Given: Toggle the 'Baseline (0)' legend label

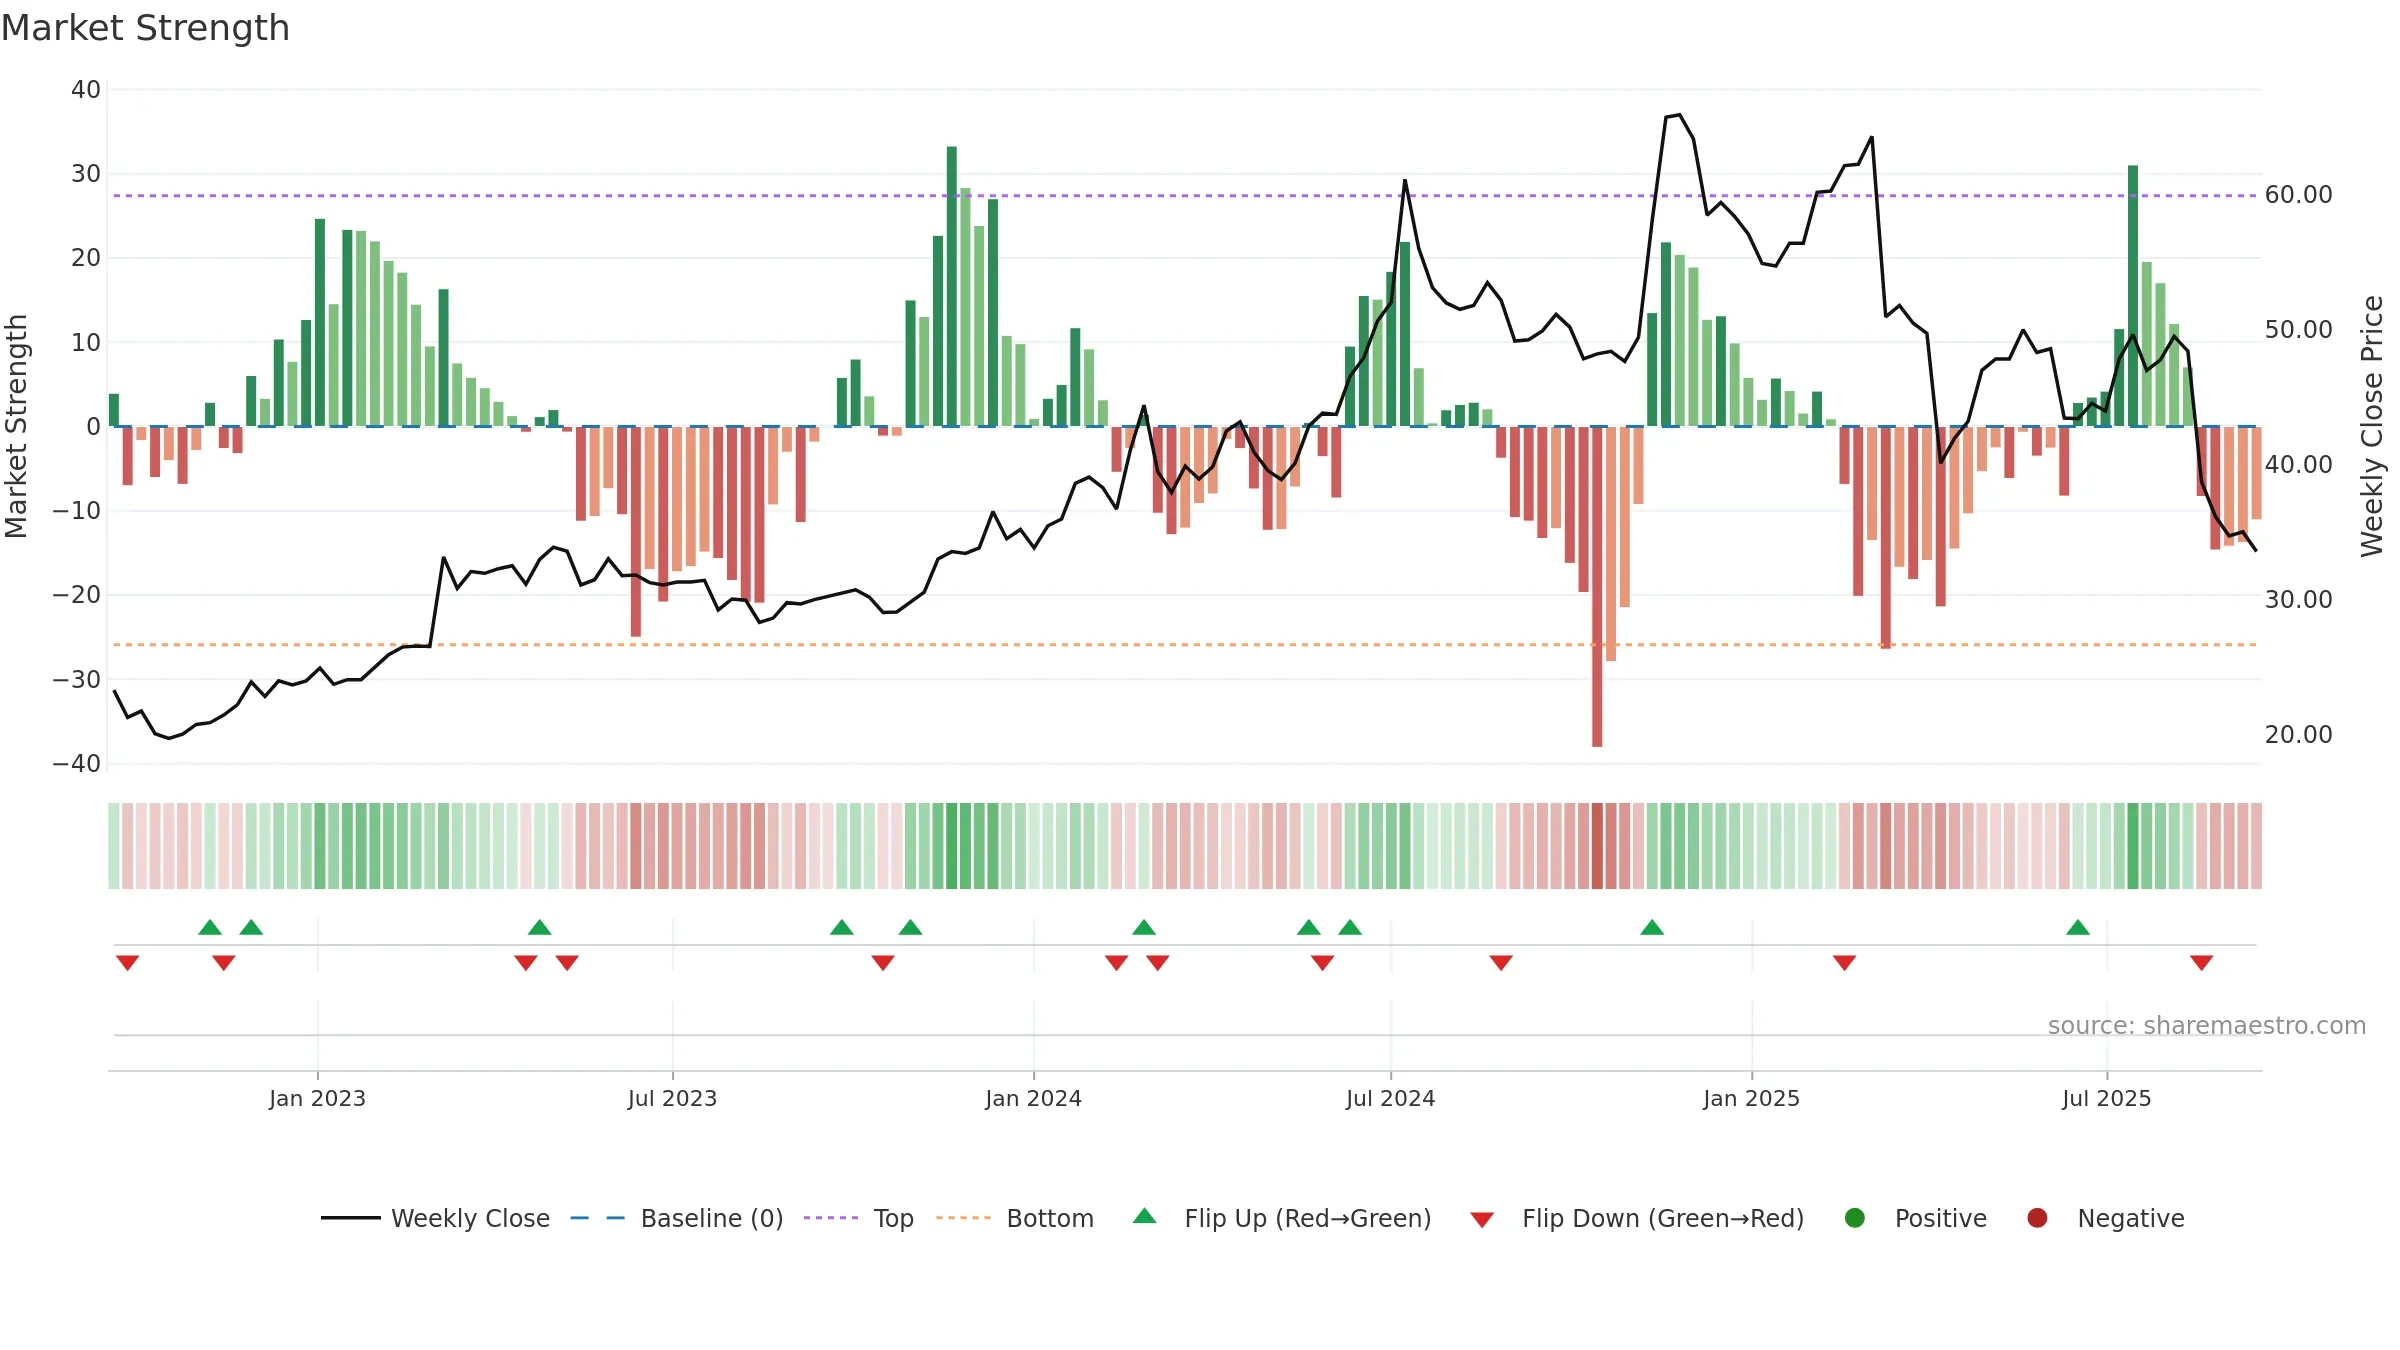Looking at the screenshot, I should (x=712, y=1218).
